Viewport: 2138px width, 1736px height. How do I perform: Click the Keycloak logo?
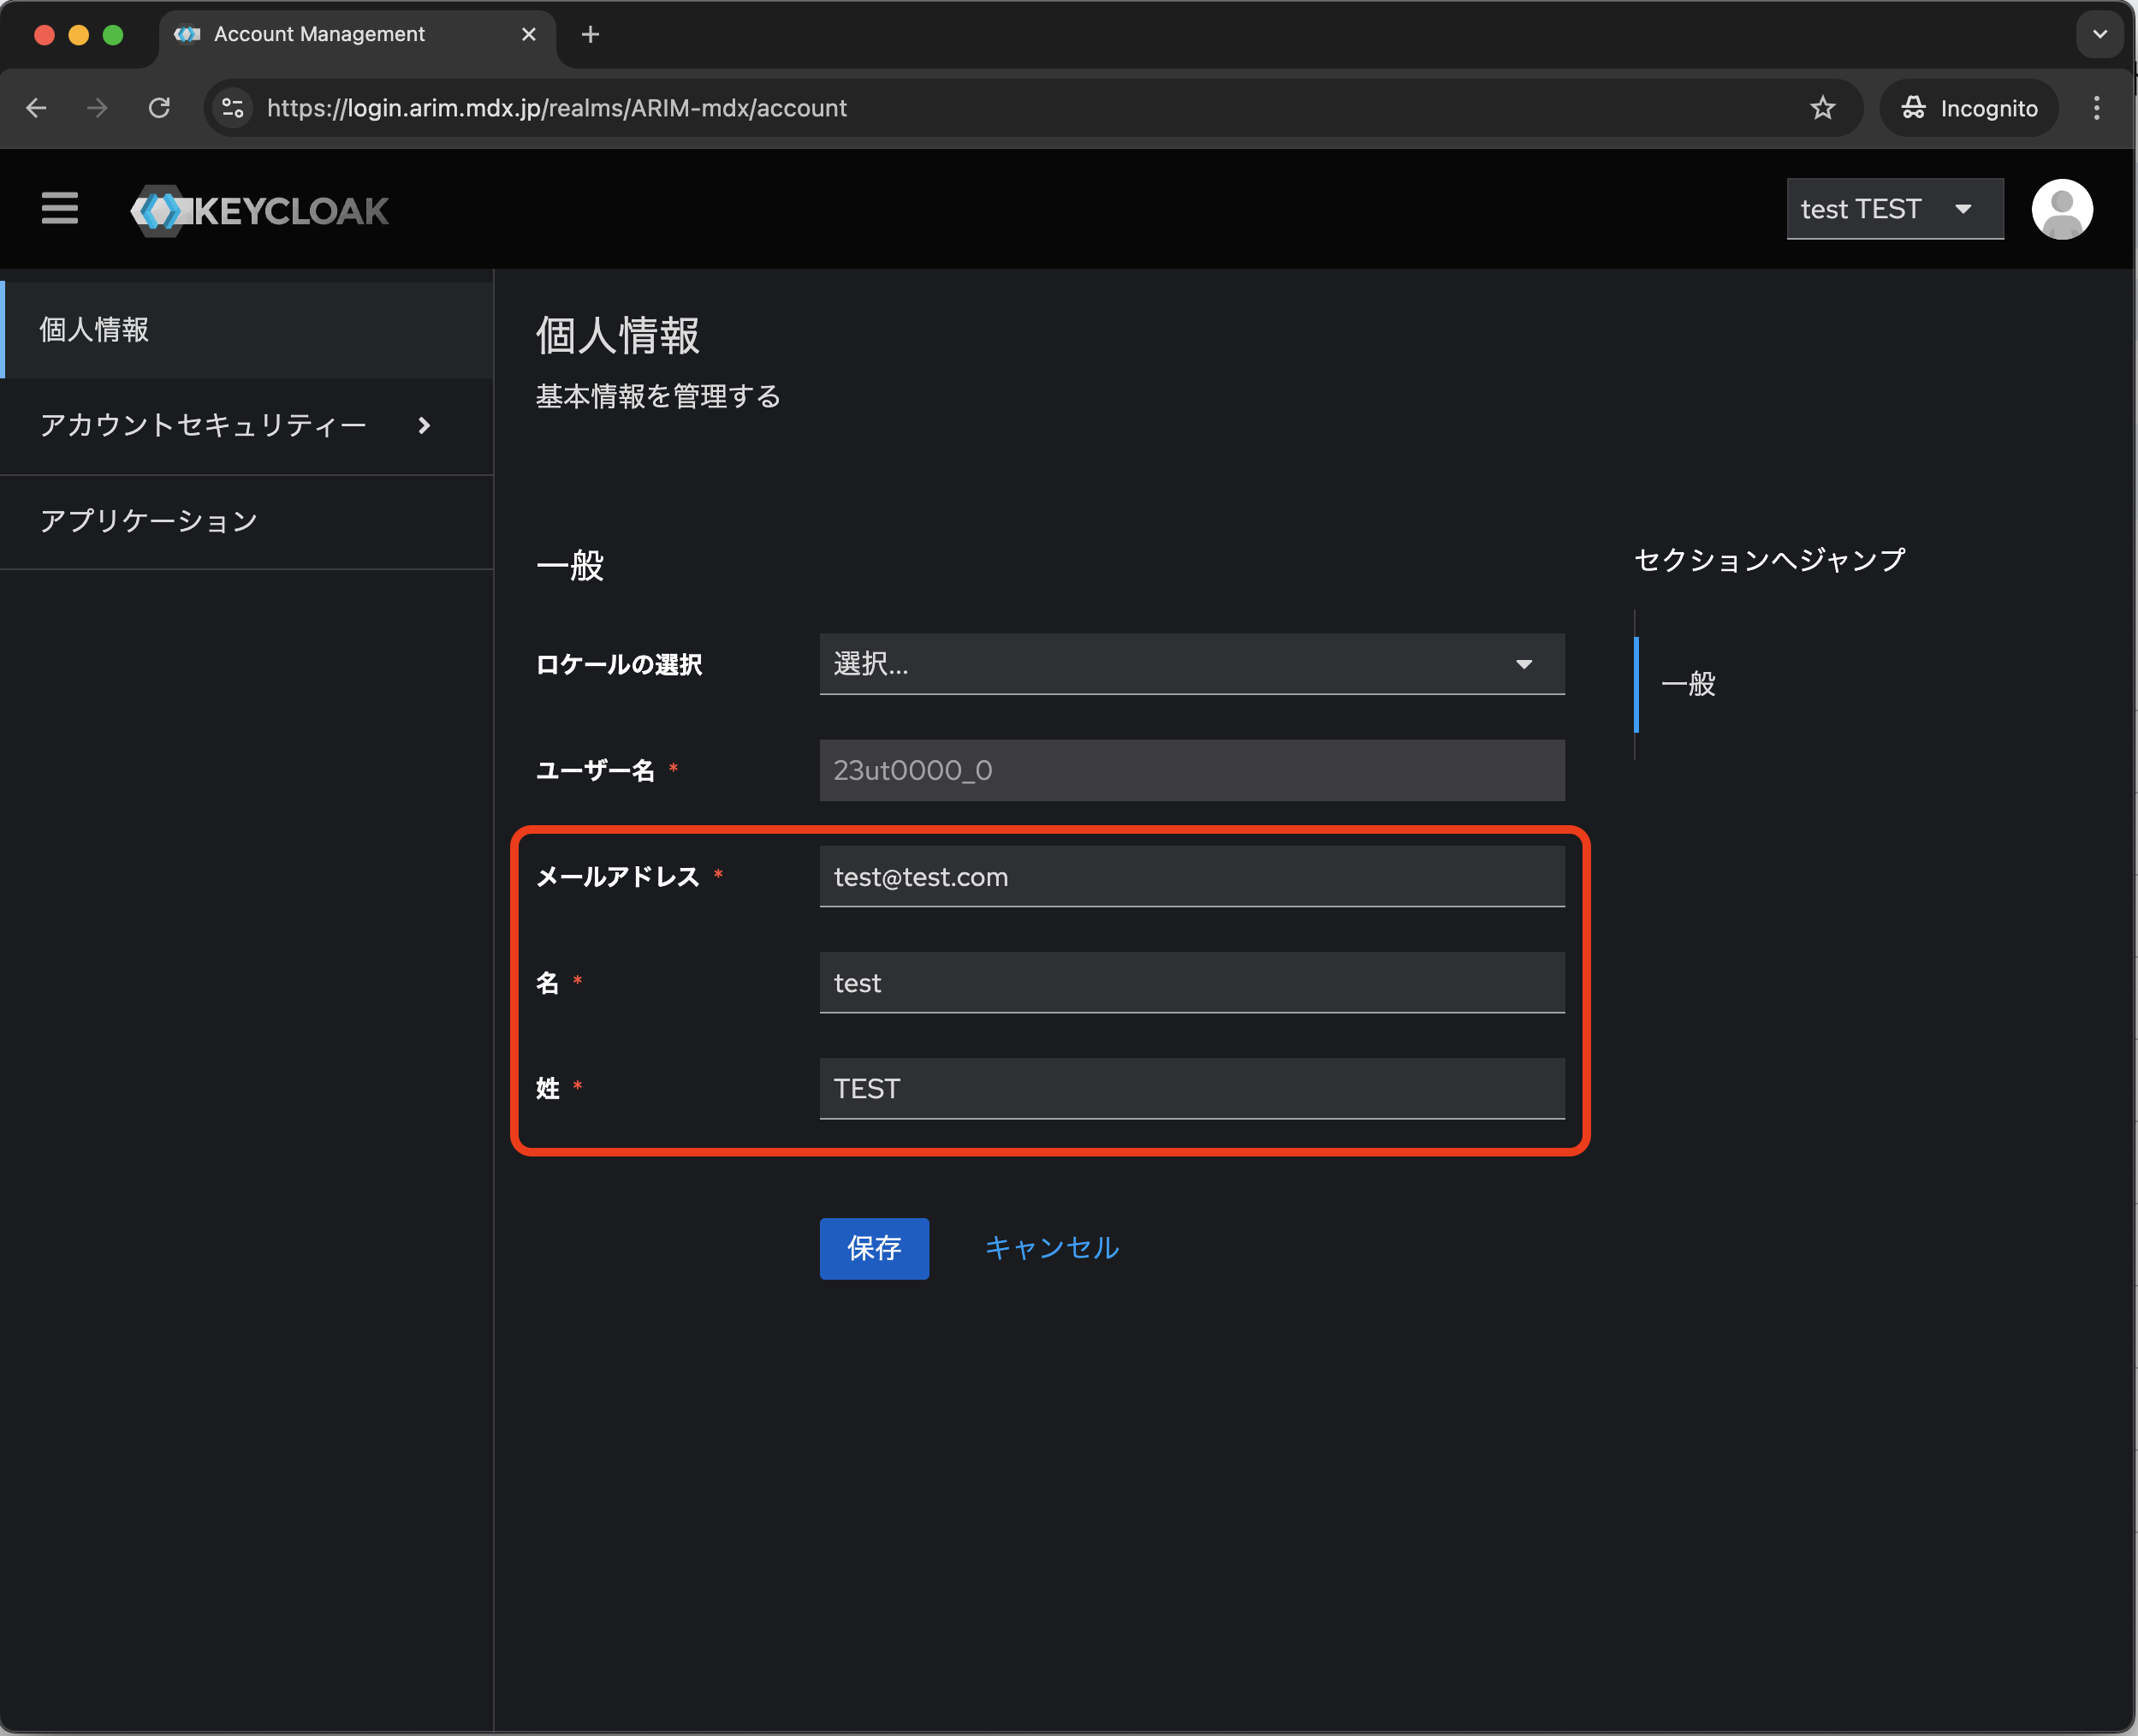coord(260,210)
